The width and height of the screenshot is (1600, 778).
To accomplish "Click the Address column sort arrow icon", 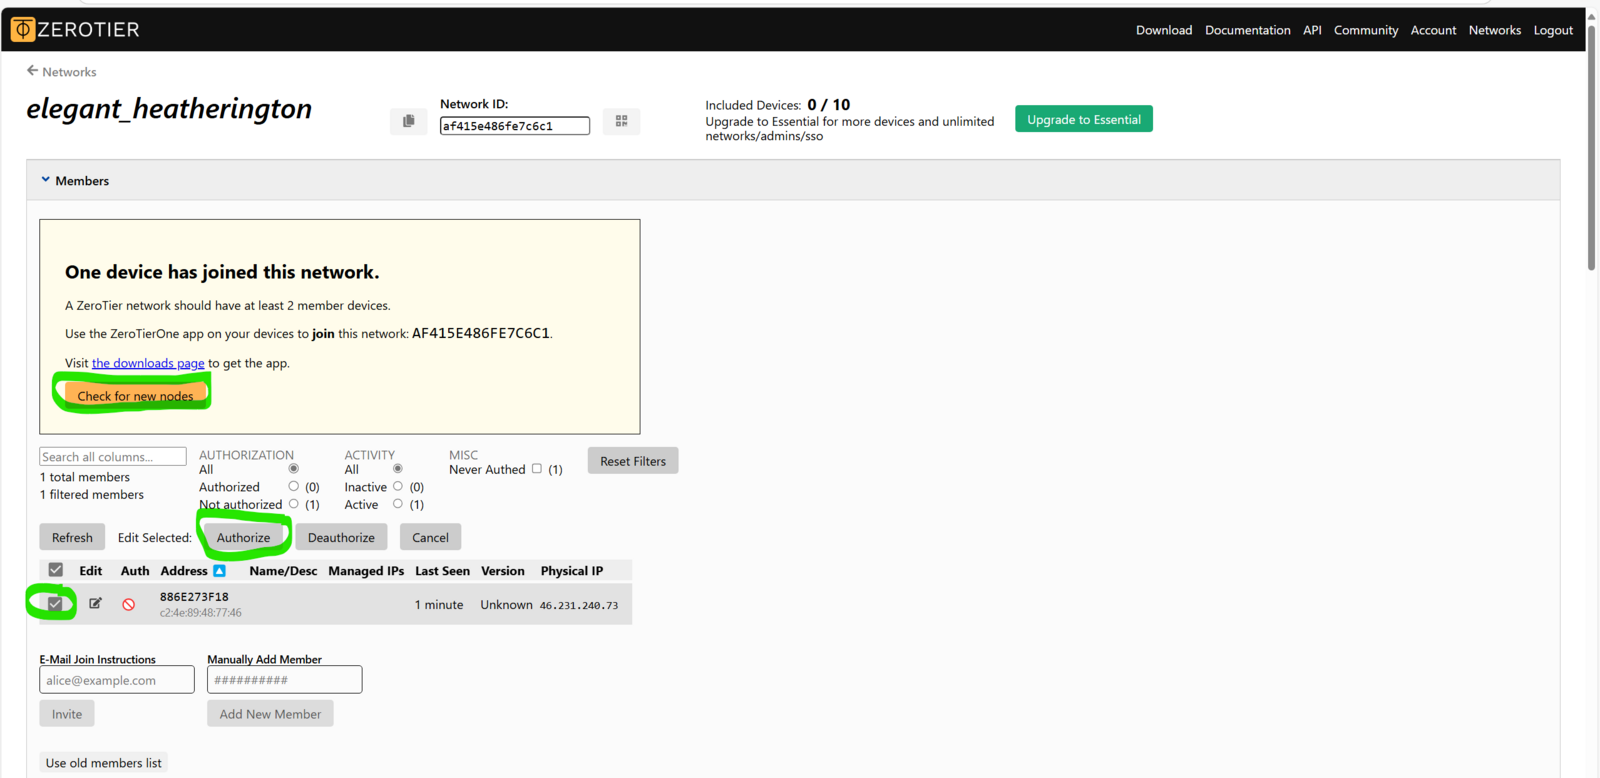I will [219, 571].
